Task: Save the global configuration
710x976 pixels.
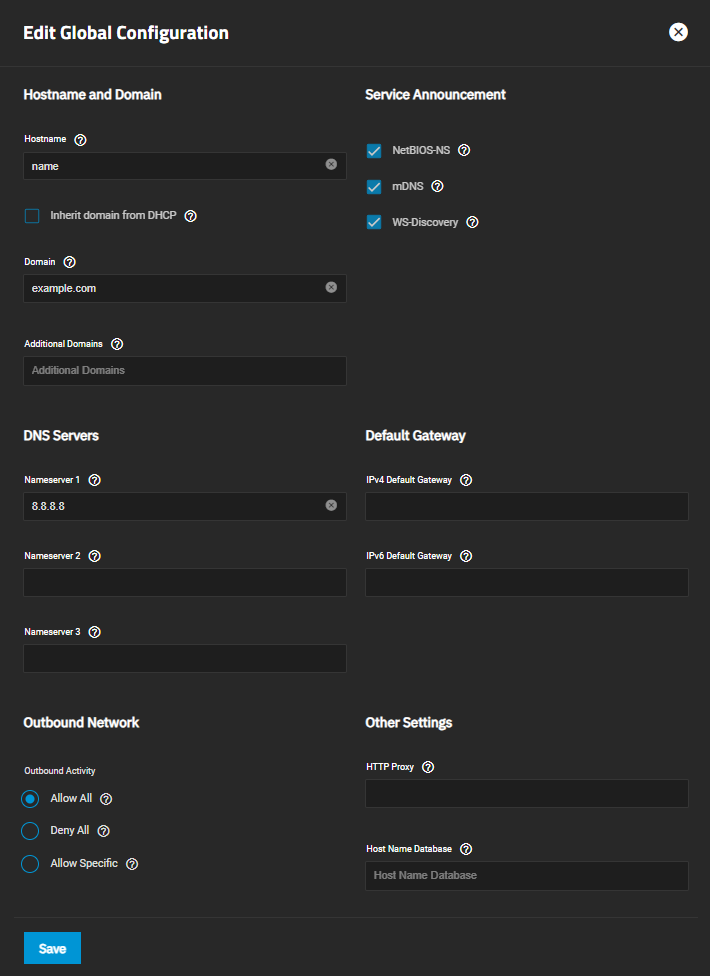Action: [52, 948]
